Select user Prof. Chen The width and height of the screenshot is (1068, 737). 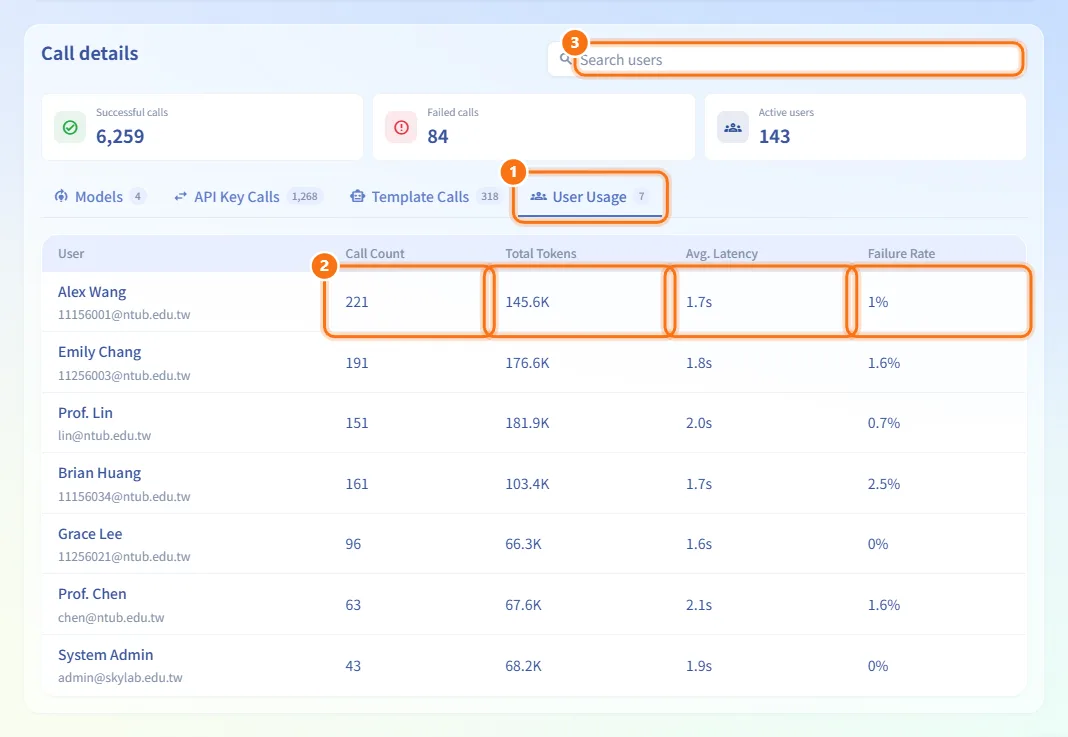[x=92, y=594]
